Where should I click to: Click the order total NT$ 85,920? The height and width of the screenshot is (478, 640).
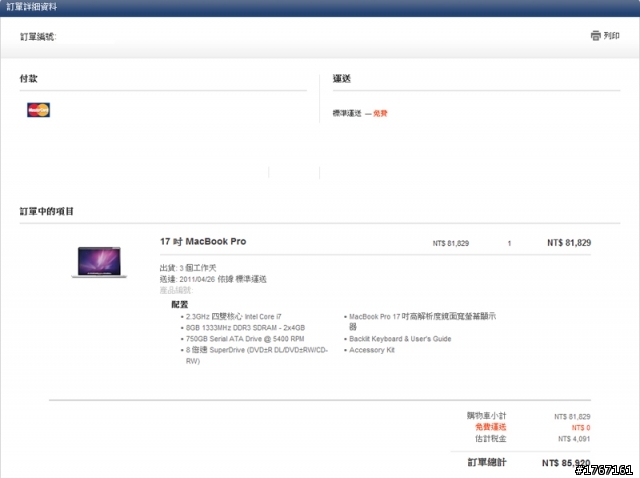click(566, 463)
